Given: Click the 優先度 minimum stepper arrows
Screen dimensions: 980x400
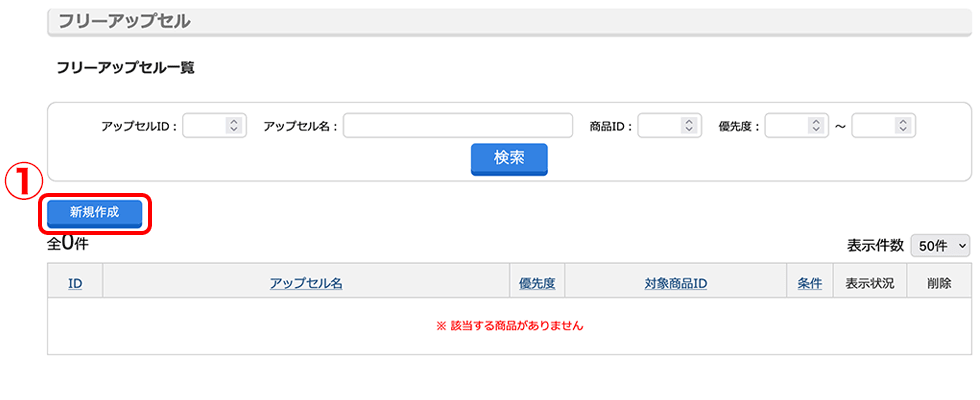Looking at the screenshot, I should (x=816, y=126).
